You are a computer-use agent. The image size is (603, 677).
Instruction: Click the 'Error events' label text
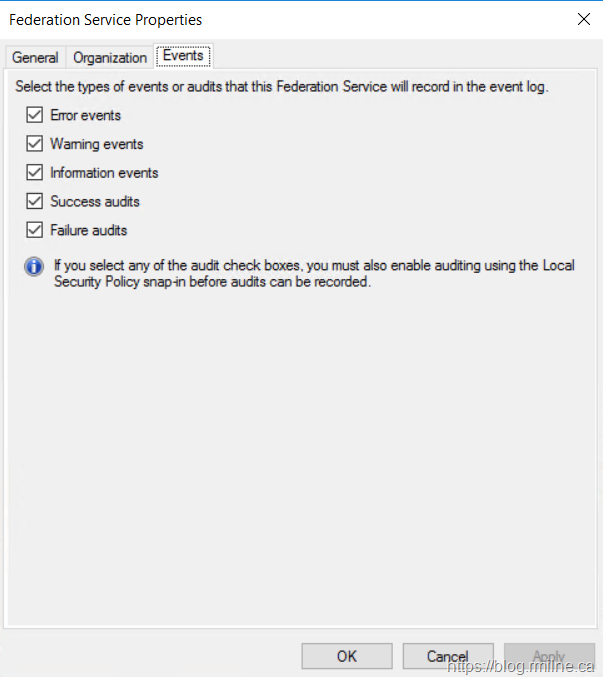tap(86, 115)
